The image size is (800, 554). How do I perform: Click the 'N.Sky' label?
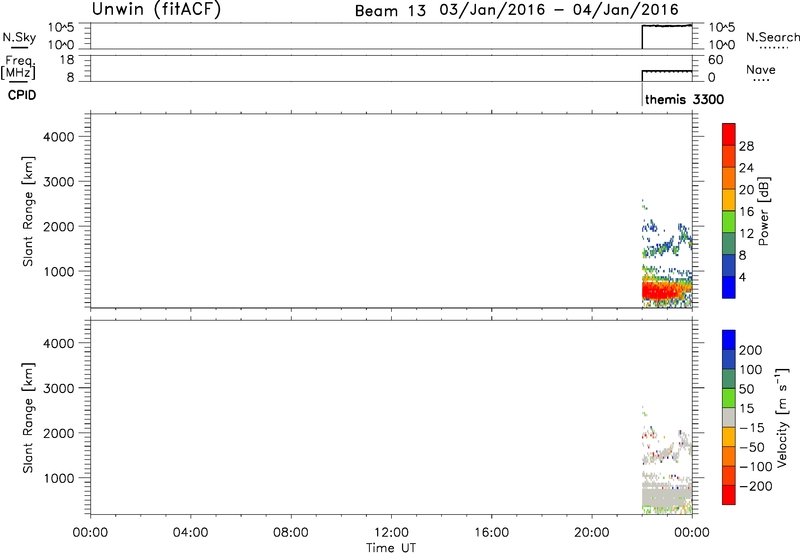[x=19, y=37]
